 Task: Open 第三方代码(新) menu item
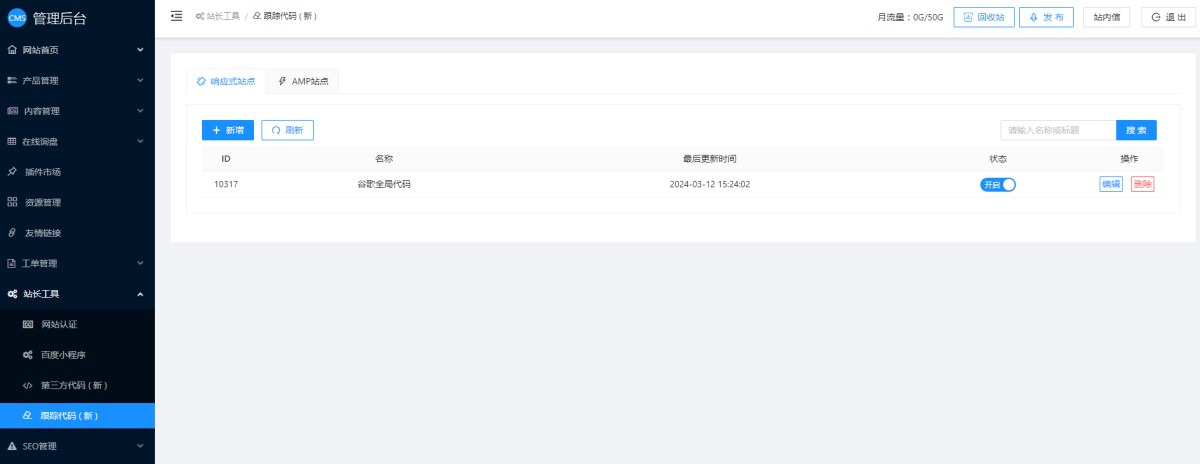pos(77,386)
